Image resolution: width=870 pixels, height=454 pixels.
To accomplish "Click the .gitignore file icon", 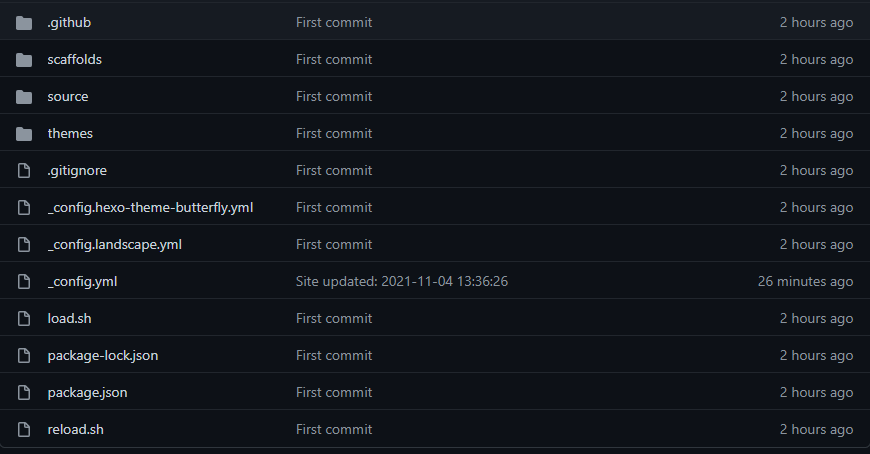I will (24, 170).
